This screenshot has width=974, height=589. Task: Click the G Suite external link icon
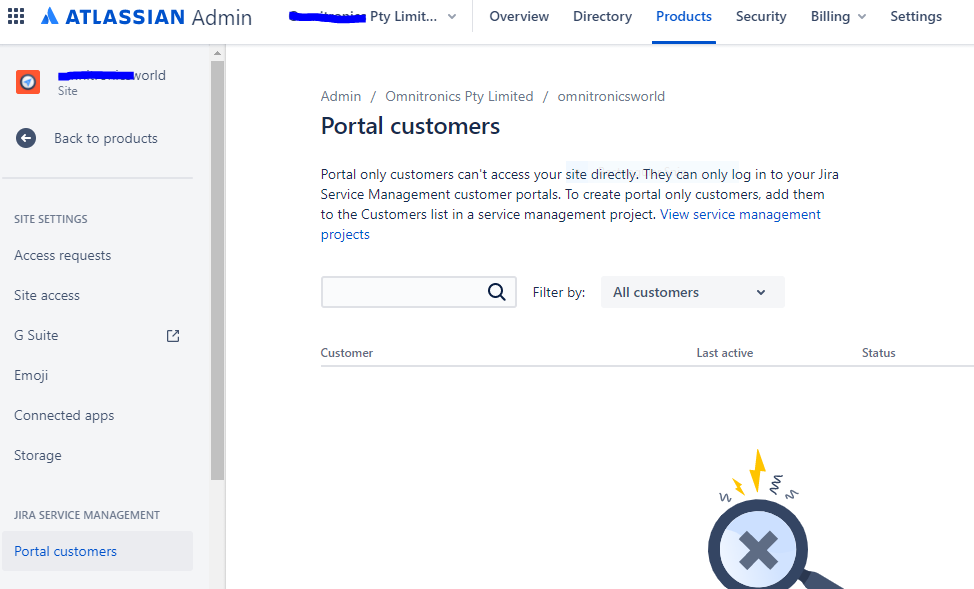173,336
